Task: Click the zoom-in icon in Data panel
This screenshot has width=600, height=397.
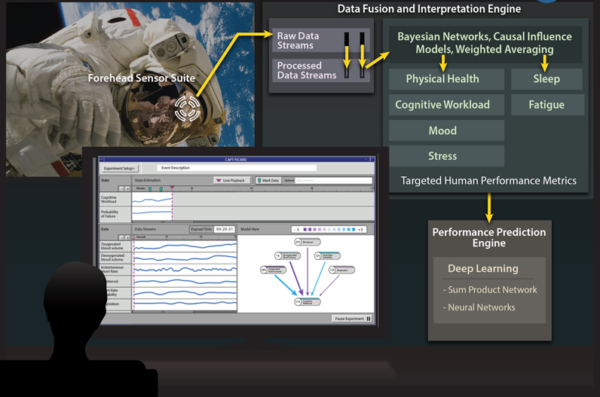Action: 127,238
